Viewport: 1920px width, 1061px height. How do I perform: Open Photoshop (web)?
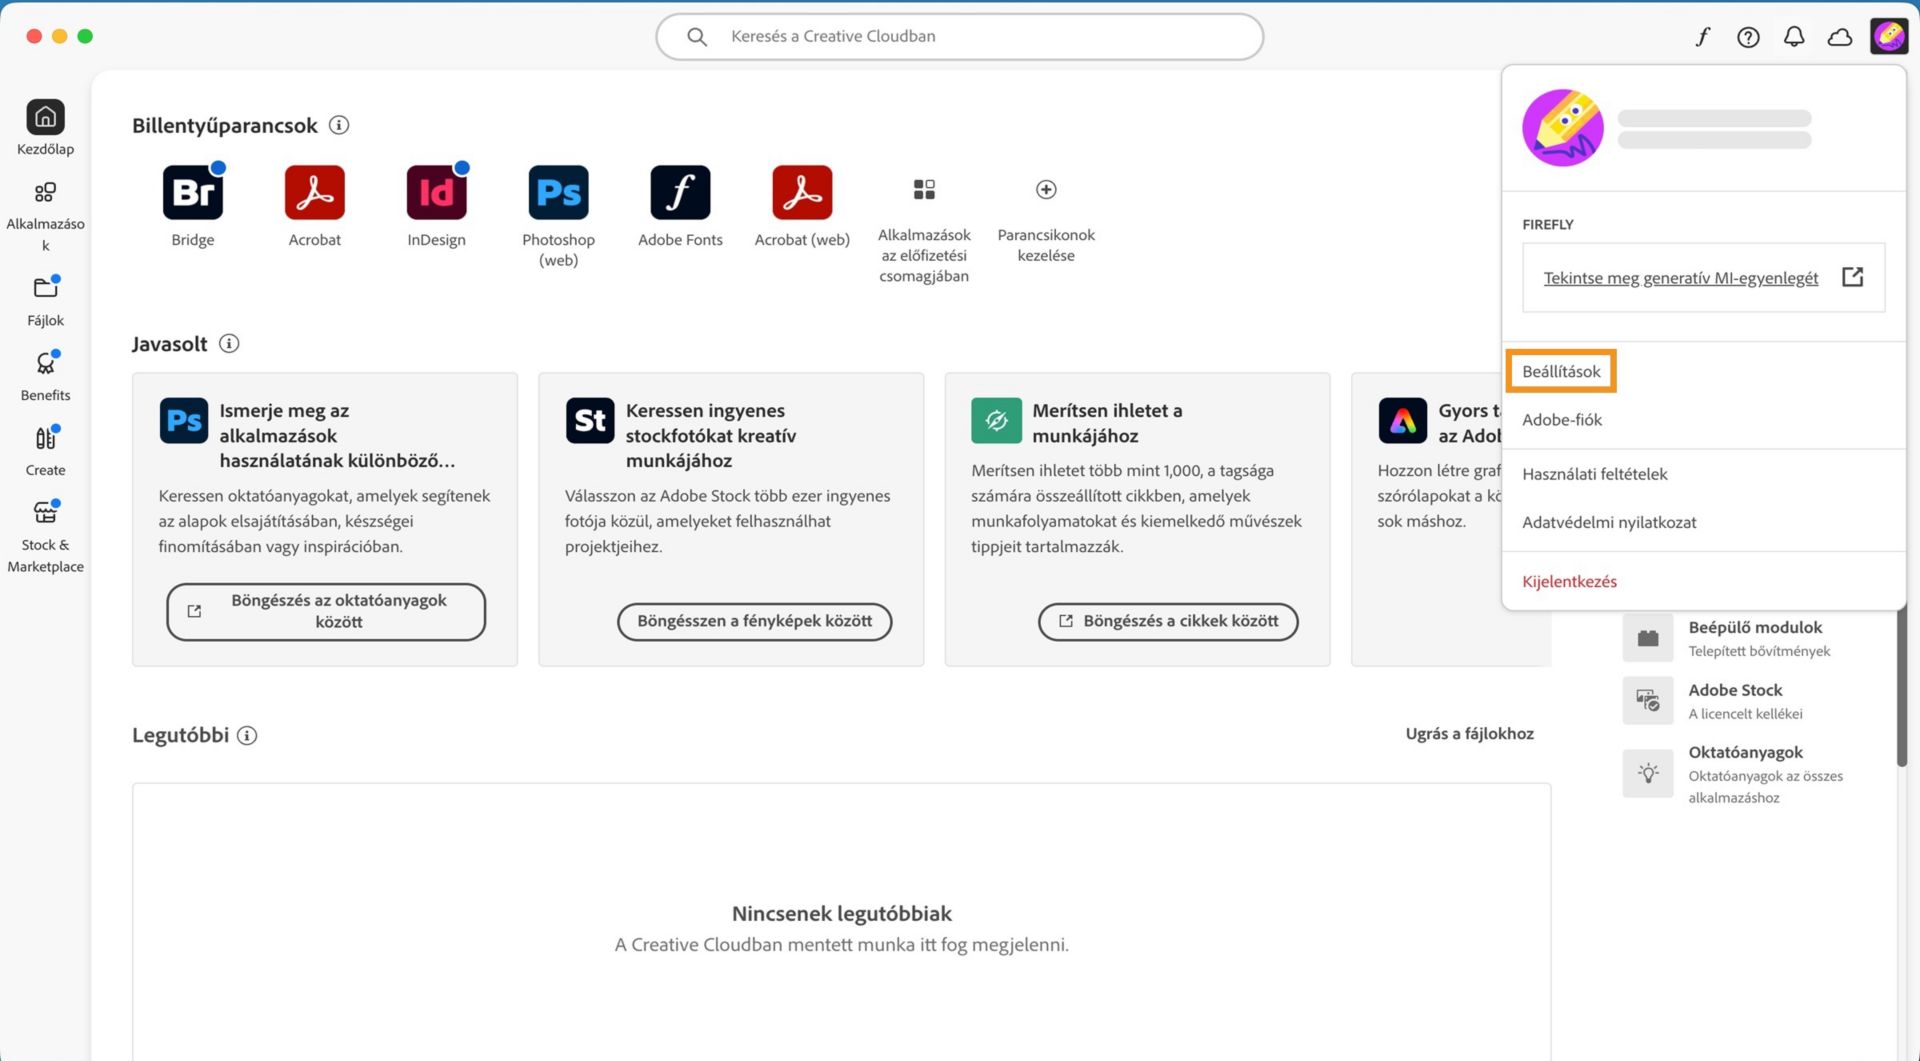[558, 192]
